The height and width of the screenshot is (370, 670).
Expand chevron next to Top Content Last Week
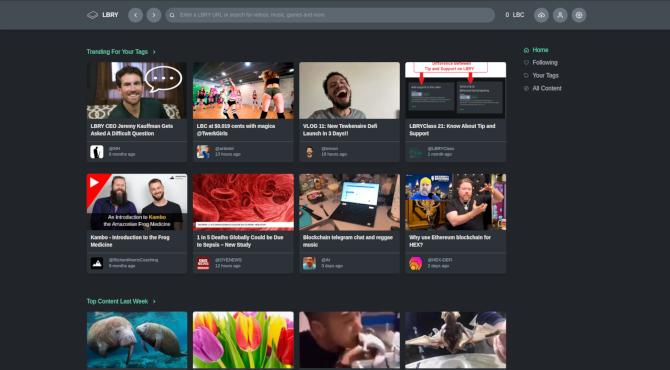(154, 302)
